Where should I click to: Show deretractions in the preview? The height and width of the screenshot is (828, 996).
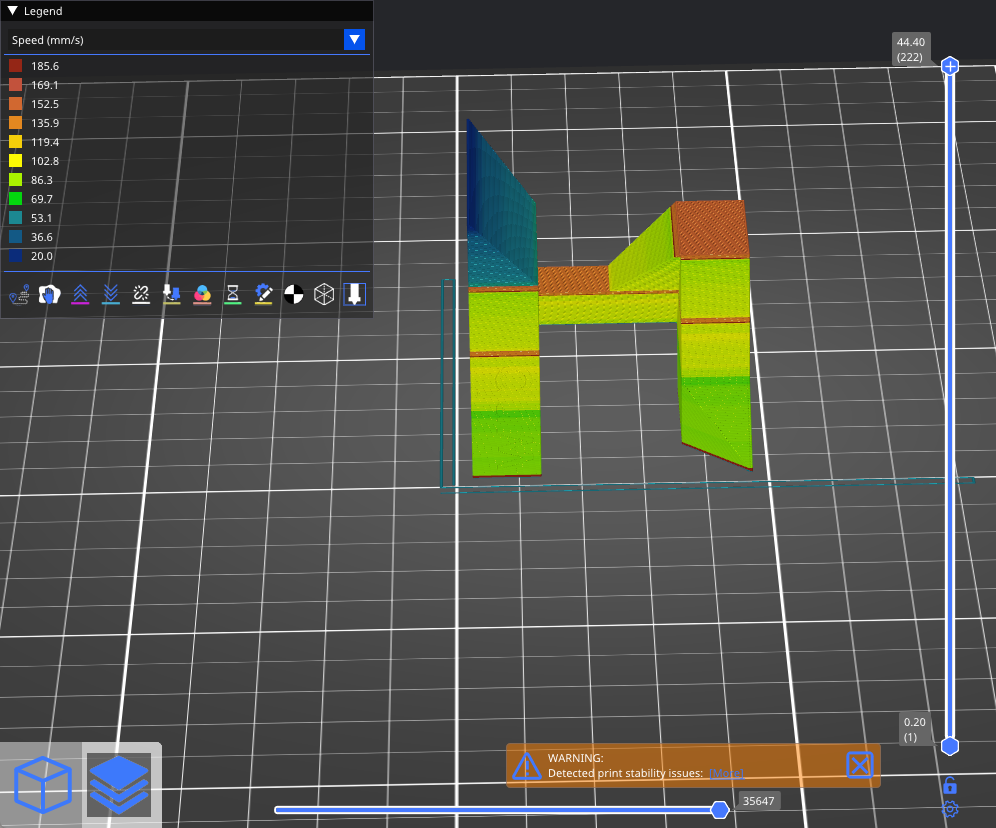coord(111,294)
